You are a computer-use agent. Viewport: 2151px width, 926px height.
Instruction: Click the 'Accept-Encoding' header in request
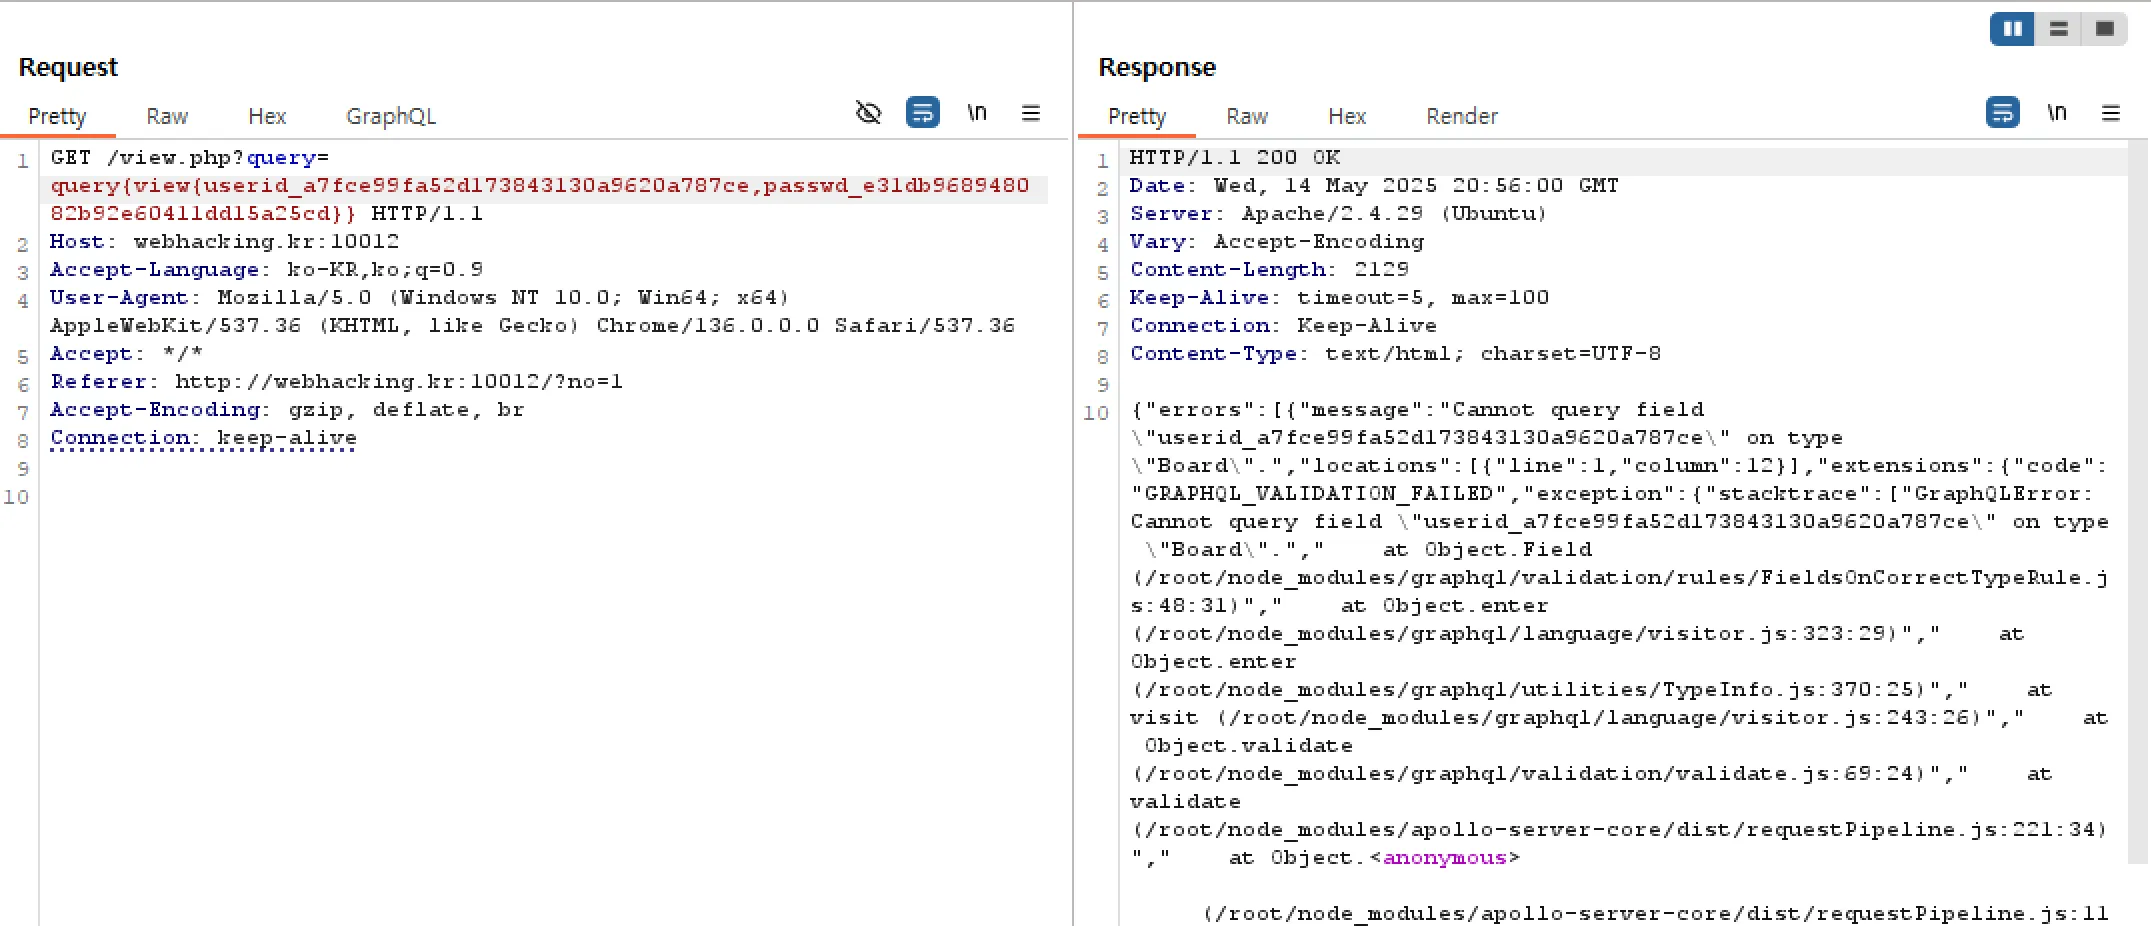pyautogui.click(x=287, y=409)
